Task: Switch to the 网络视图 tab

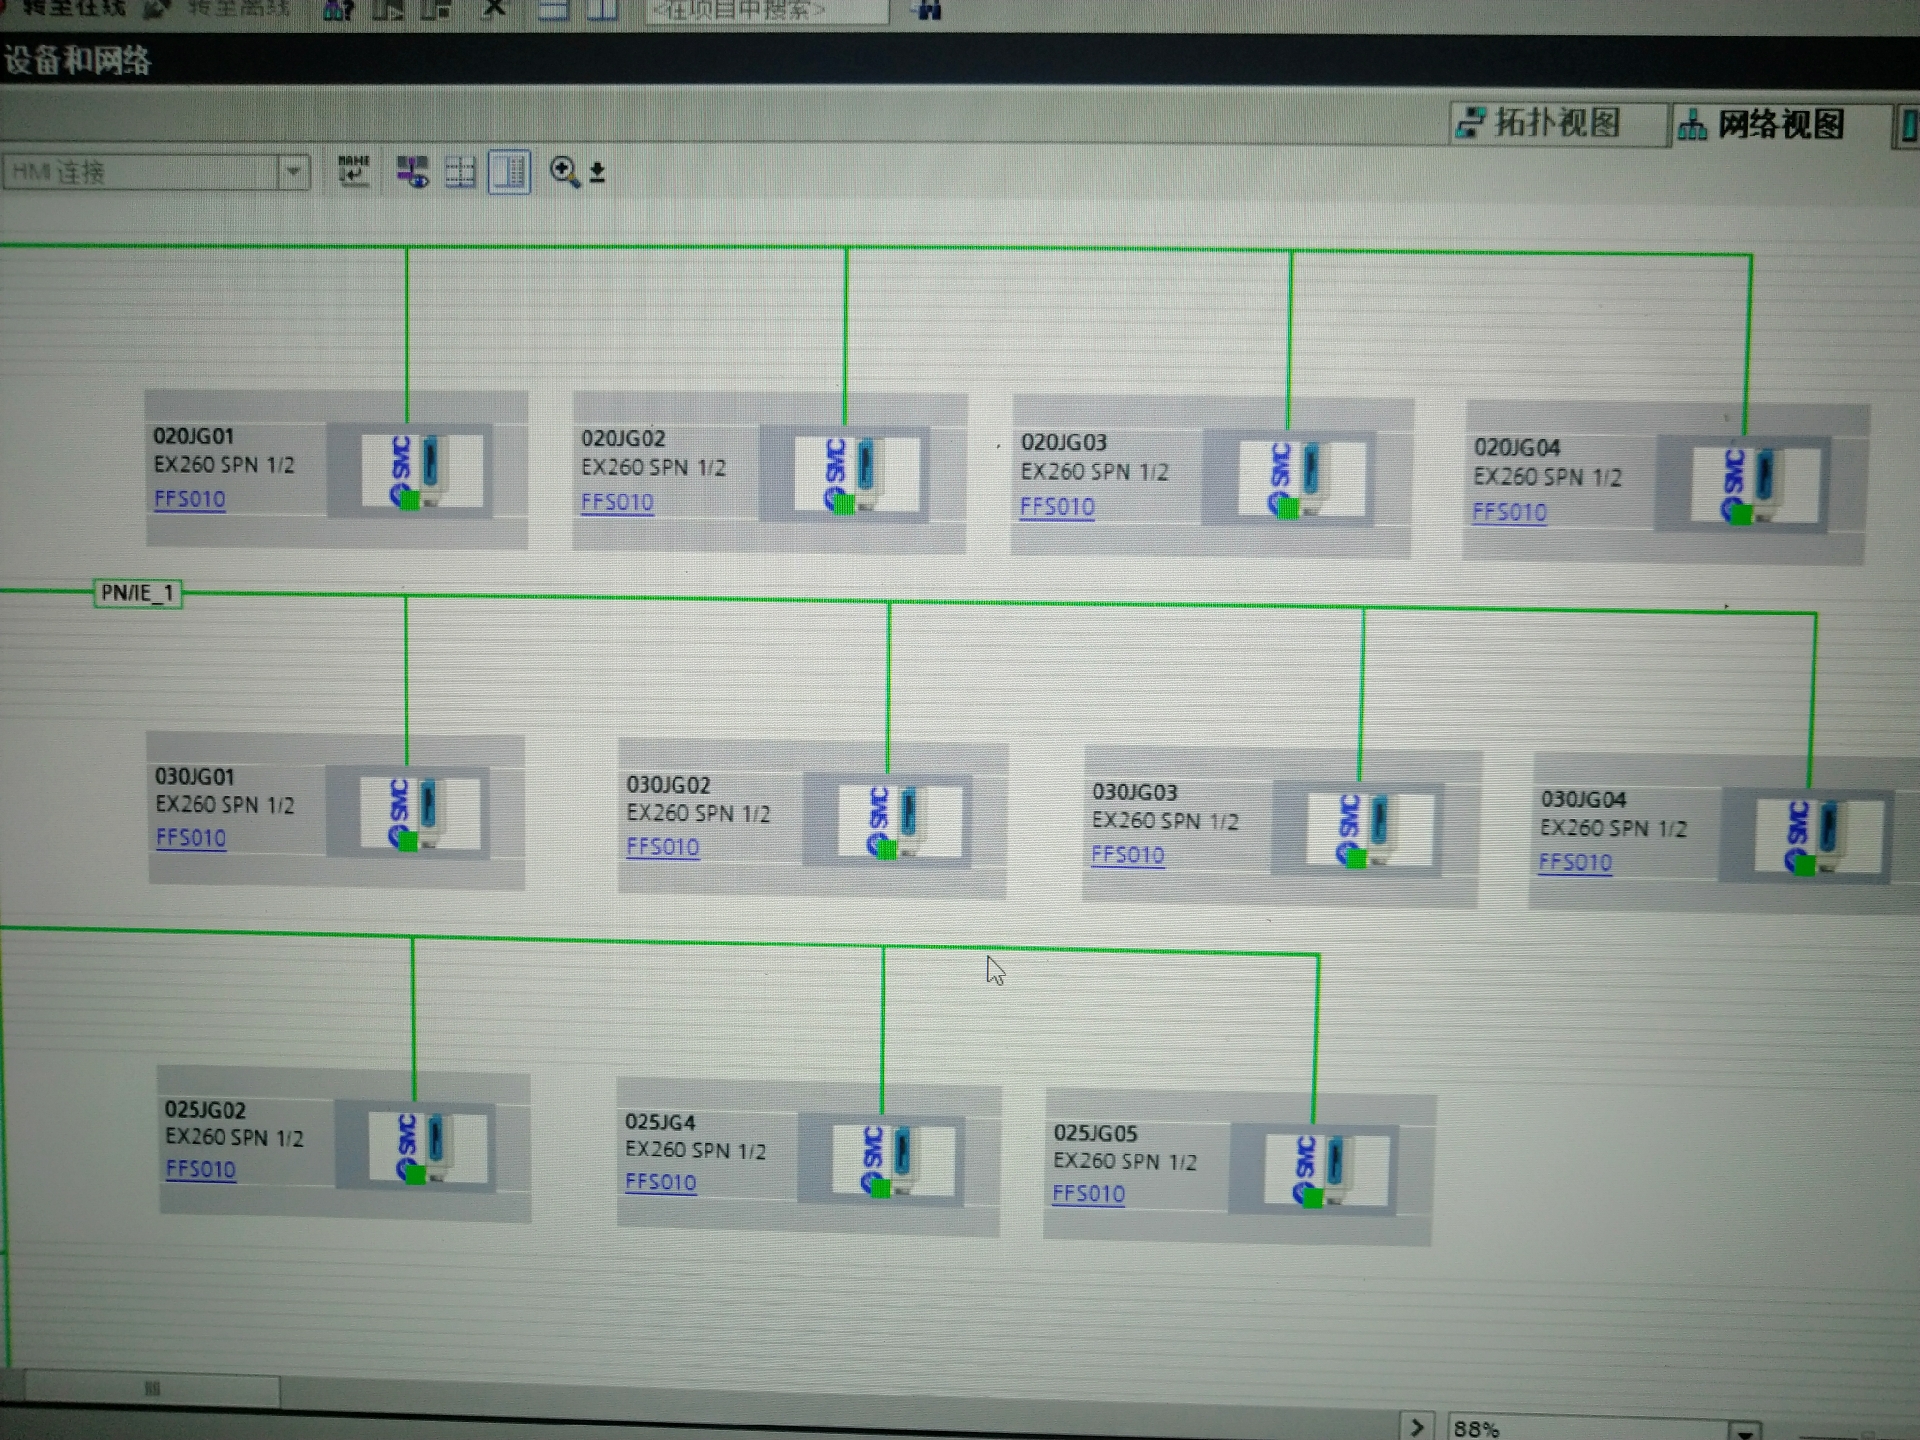Action: pyautogui.click(x=1779, y=125)
